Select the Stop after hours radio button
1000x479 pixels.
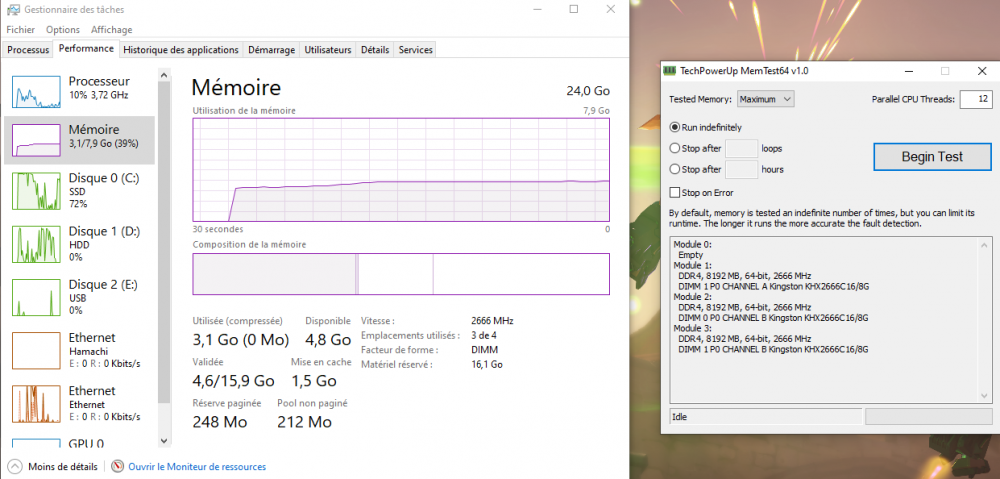click(675, 169)
